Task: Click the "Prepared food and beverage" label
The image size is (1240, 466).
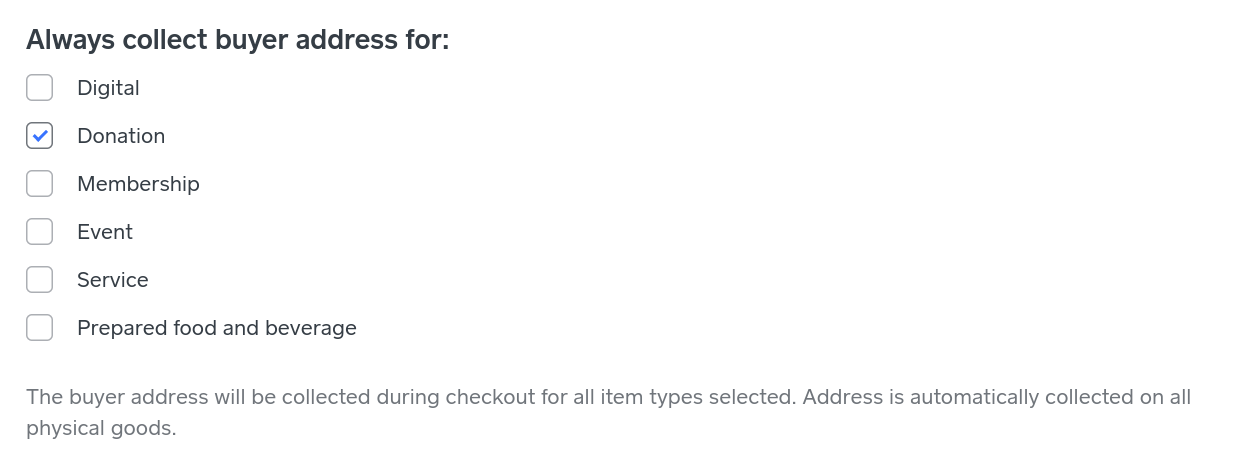Action: [217, 328]
